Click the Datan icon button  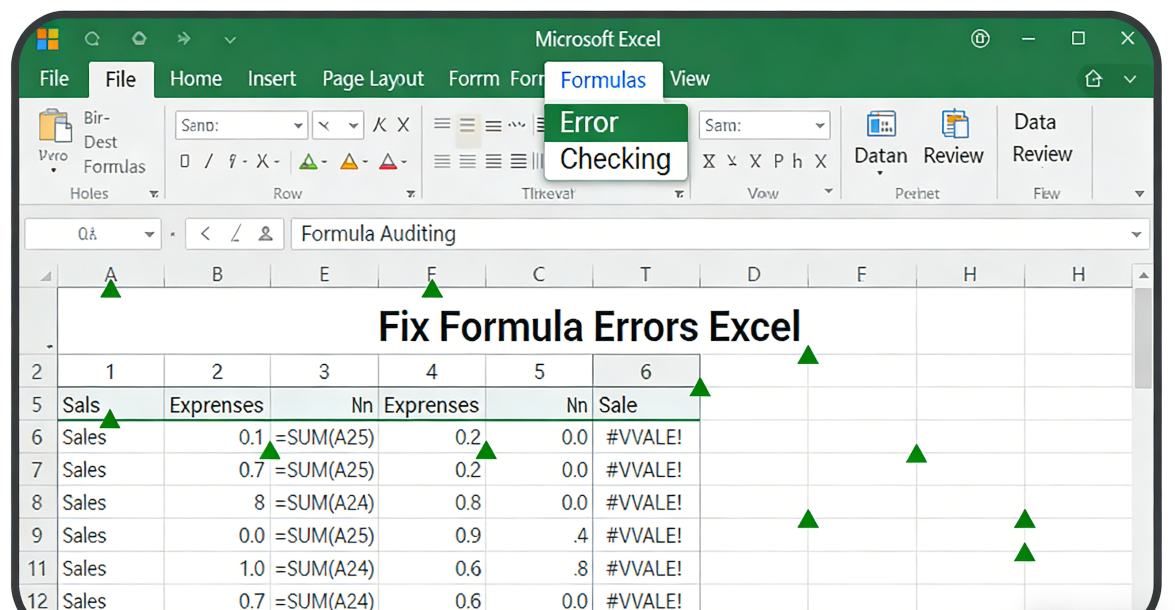pyautogui.click(x=881, y=139)
